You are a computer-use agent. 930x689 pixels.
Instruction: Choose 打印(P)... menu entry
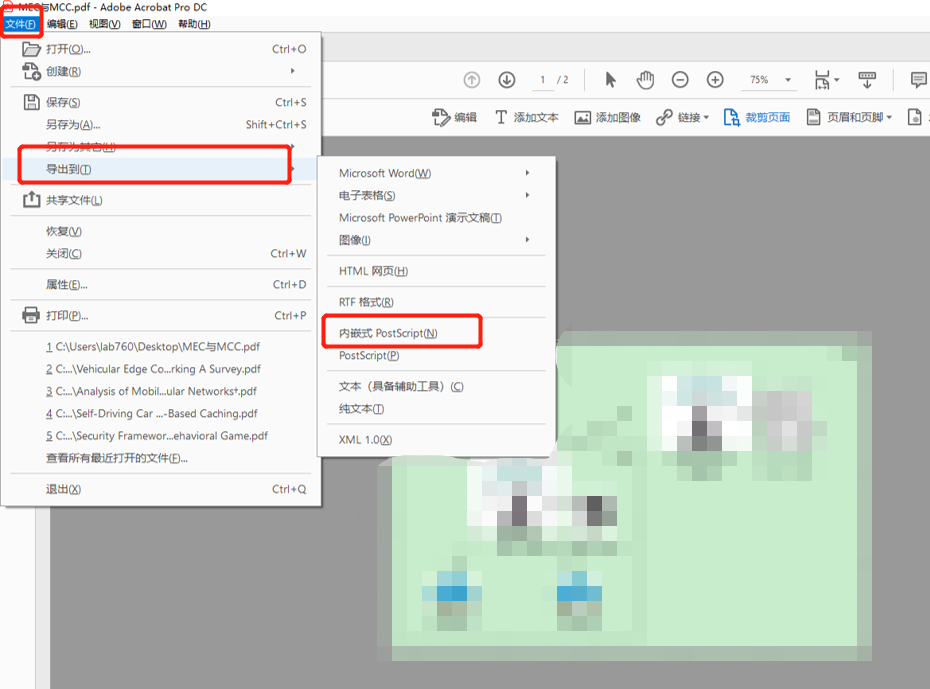pyautogui.click(x=161, y=315)
